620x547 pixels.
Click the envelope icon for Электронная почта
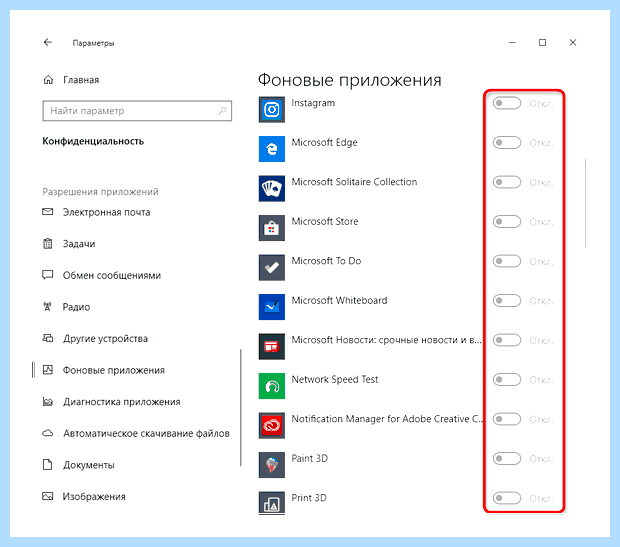[x=48, y=212]
